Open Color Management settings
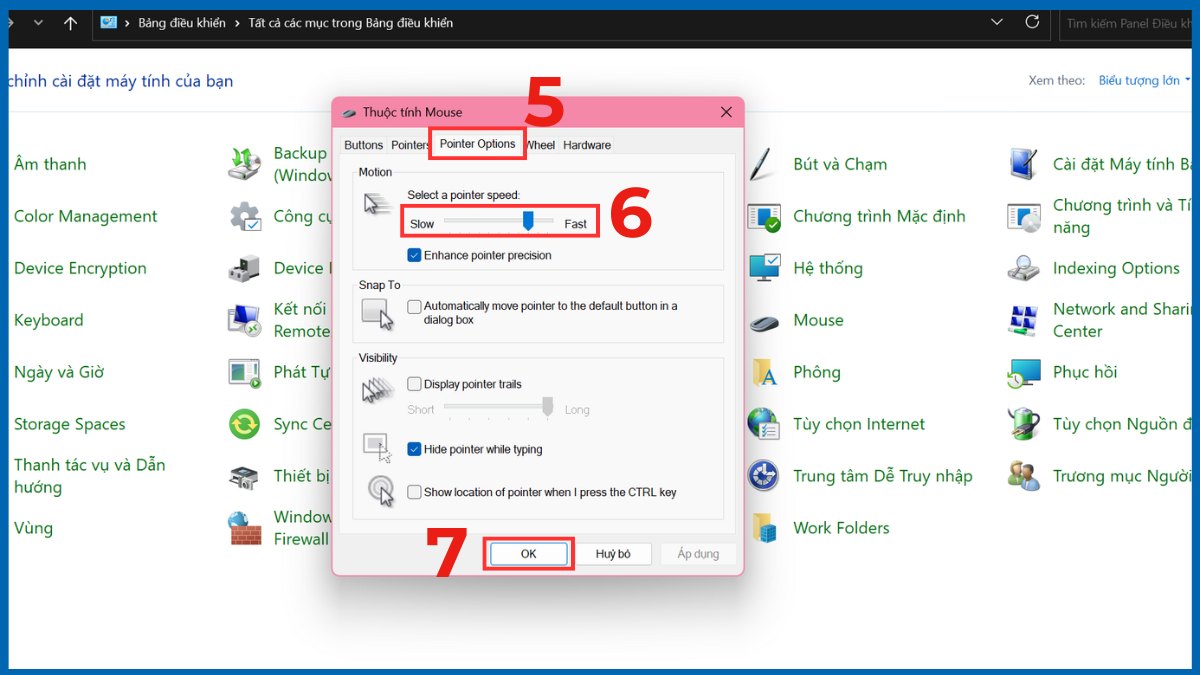 (85, 216)
